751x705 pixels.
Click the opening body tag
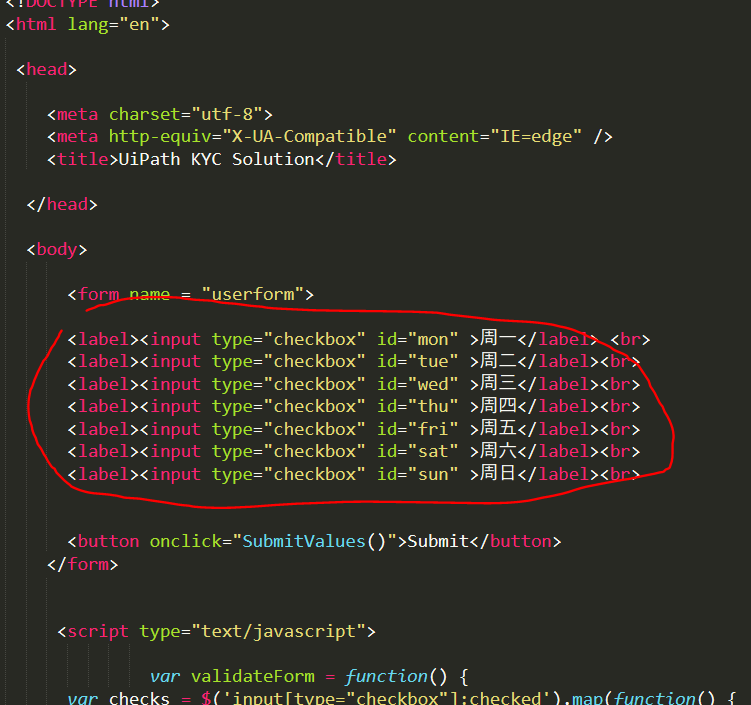pyautogui.click(x=57, y=250)
